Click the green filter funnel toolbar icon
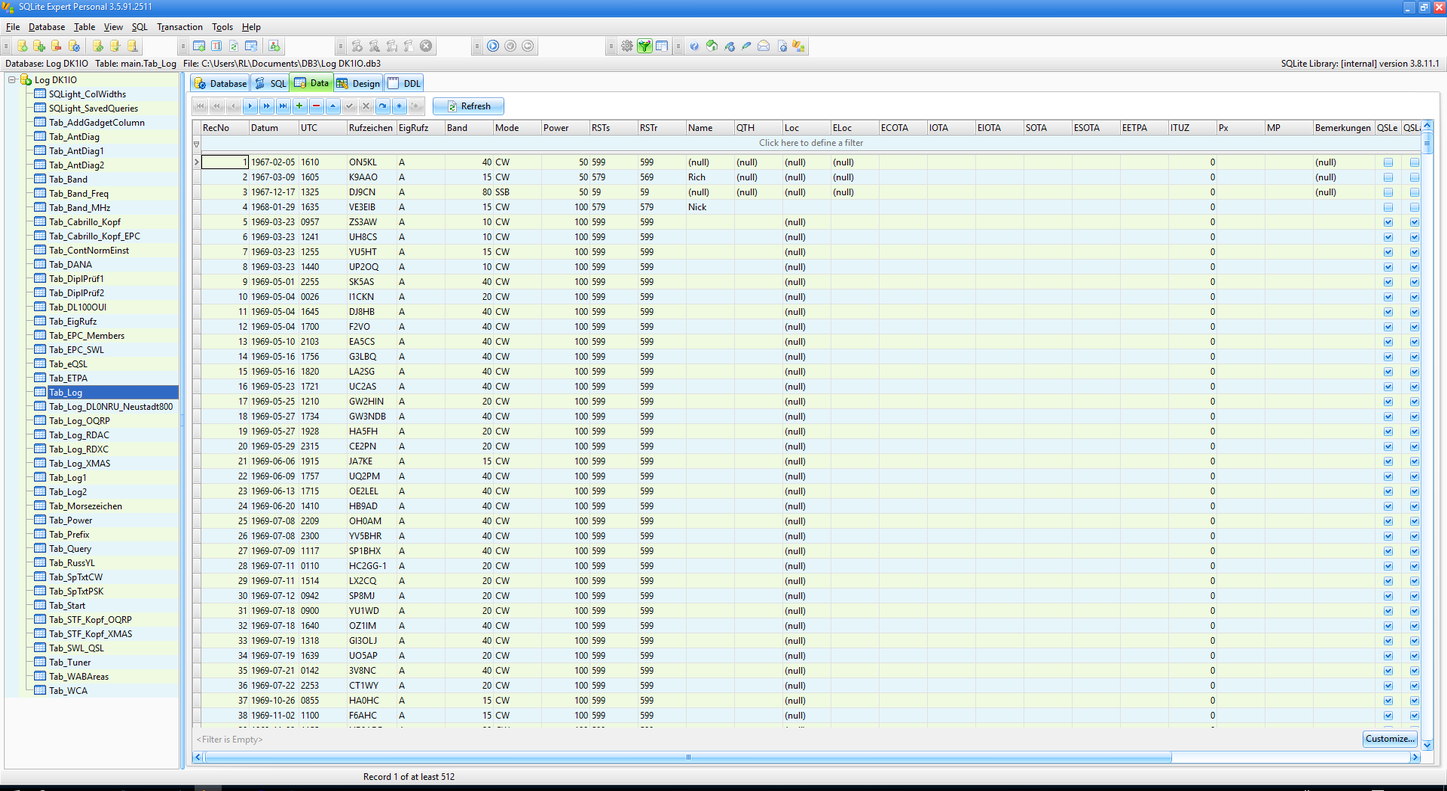 pyautogui.click(x=645, y=46)
